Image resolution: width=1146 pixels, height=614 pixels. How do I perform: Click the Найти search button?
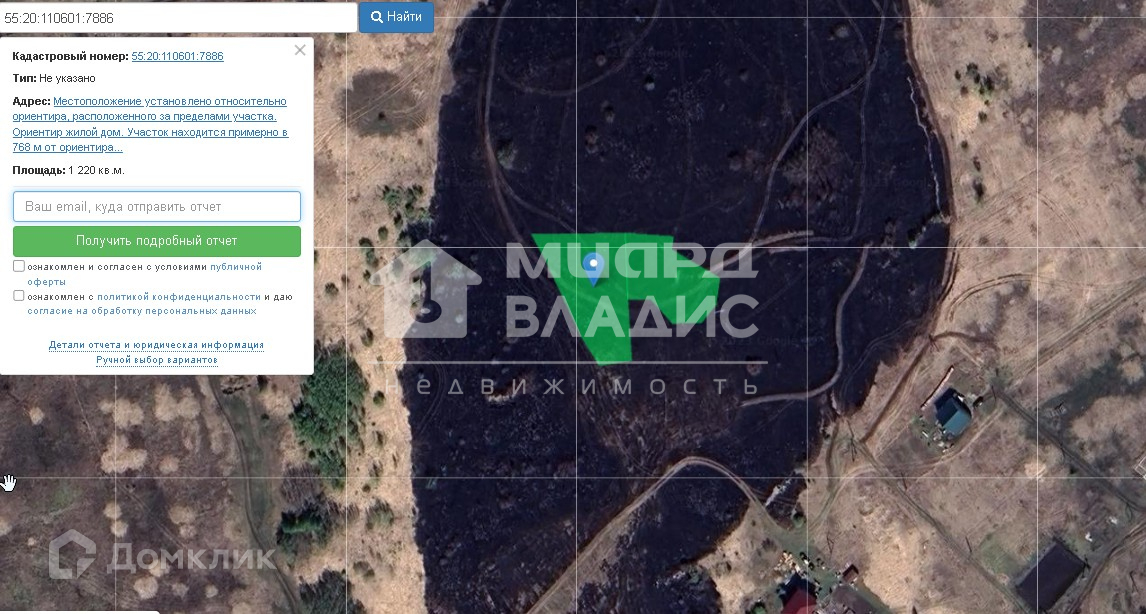(x=396, y=17)
